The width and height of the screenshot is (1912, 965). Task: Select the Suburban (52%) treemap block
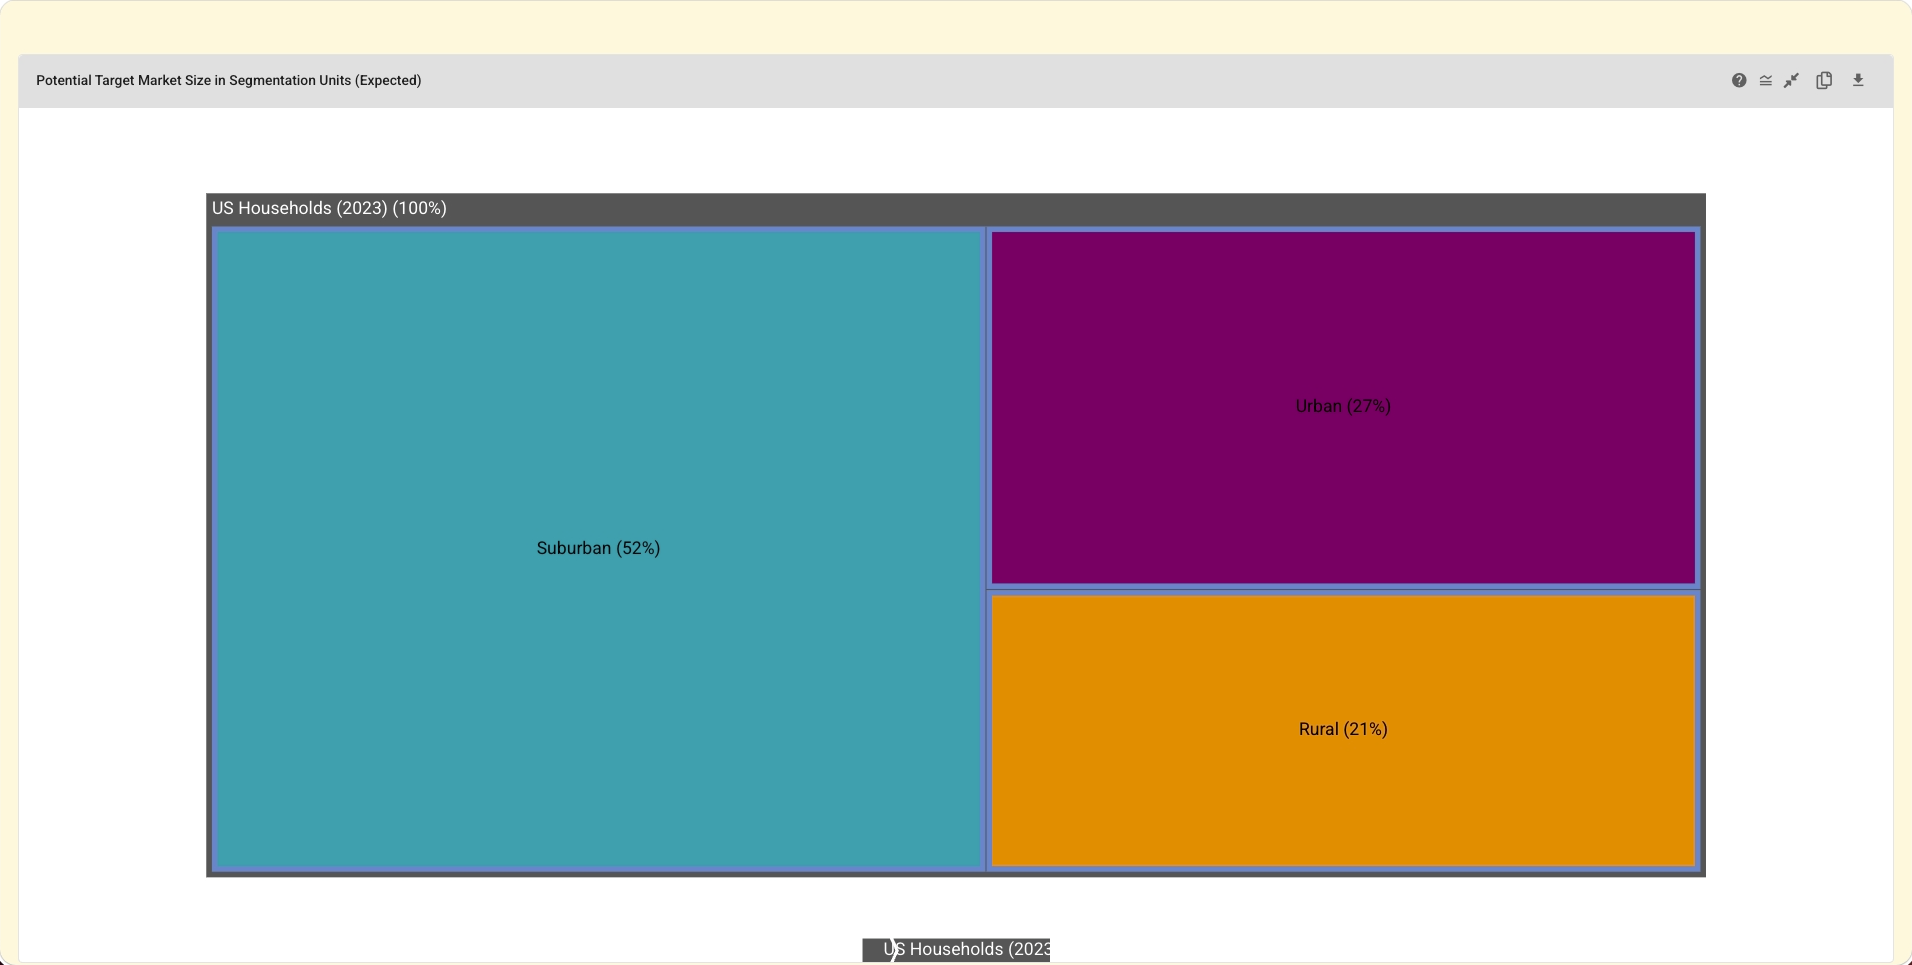[598, 548]
